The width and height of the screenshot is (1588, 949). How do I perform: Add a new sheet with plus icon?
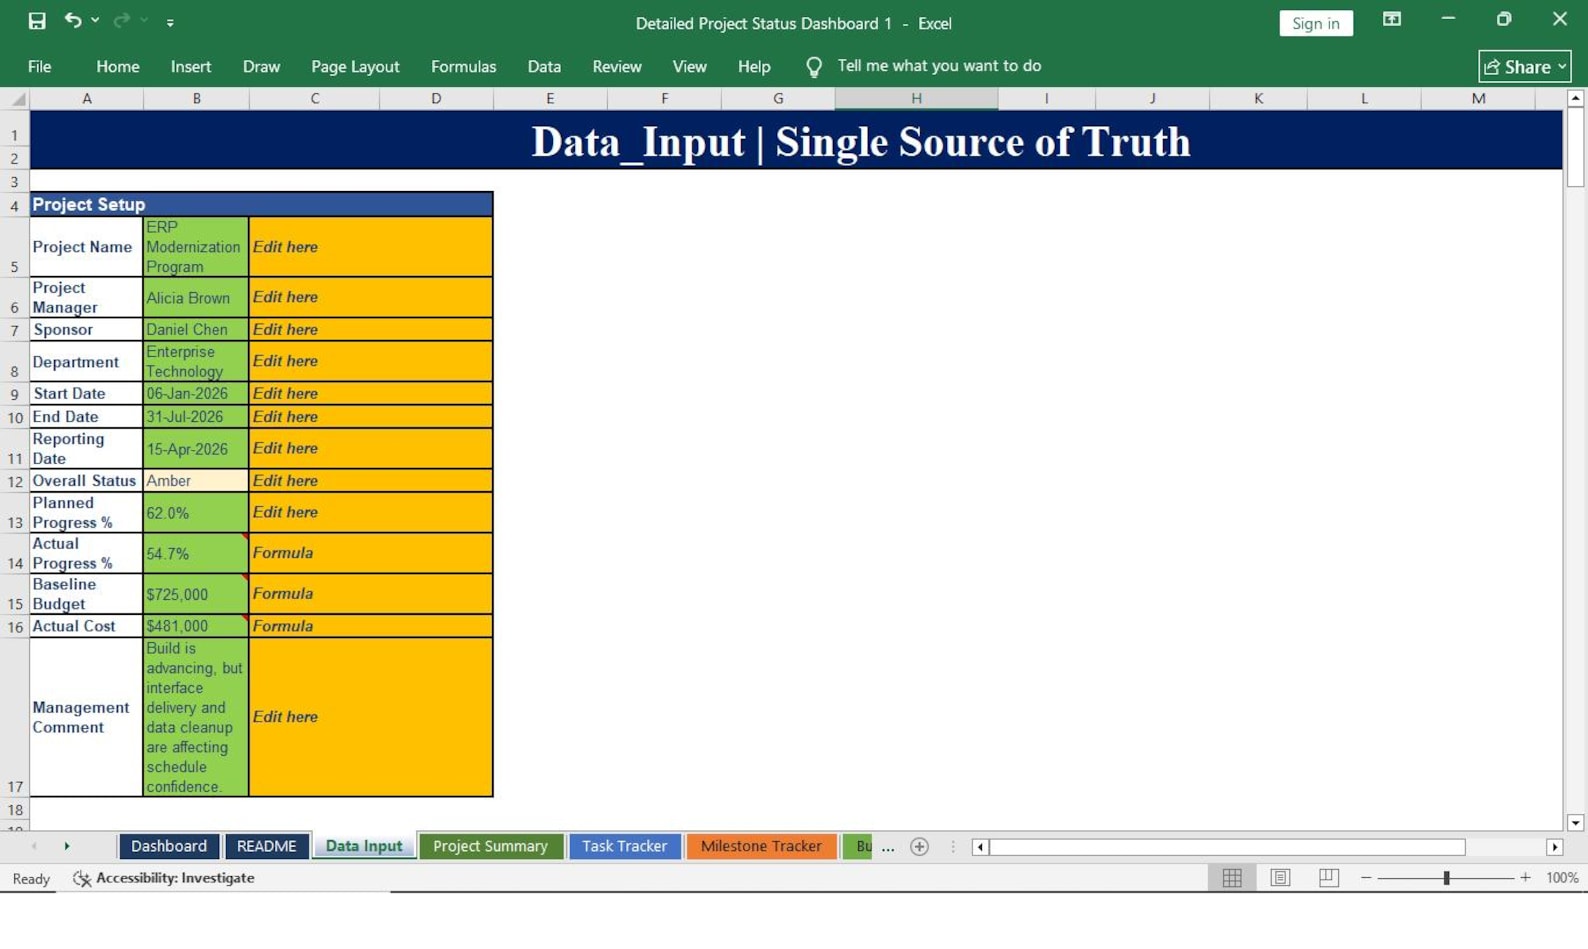pos(919,847)
